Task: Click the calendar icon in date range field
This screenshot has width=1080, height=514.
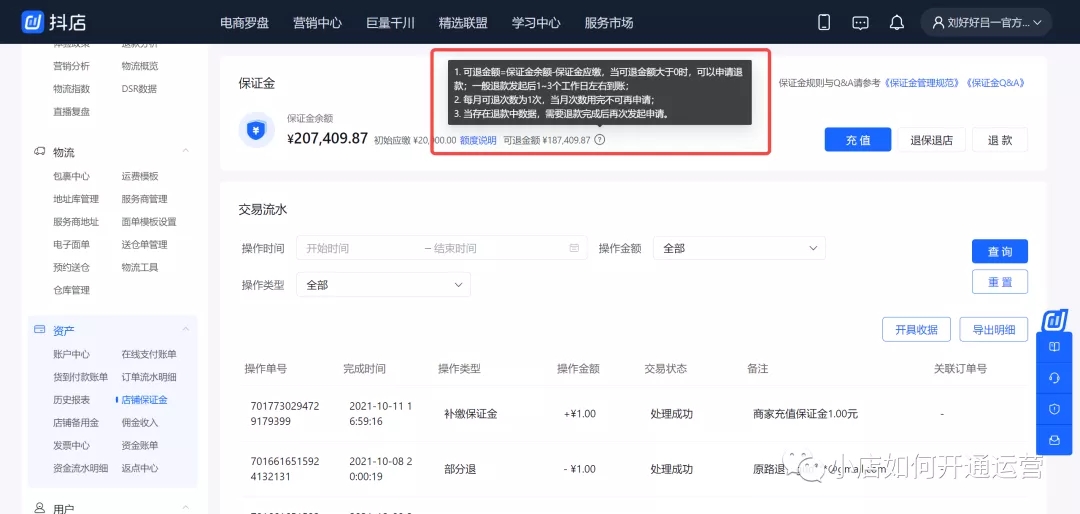Action: 574,248
